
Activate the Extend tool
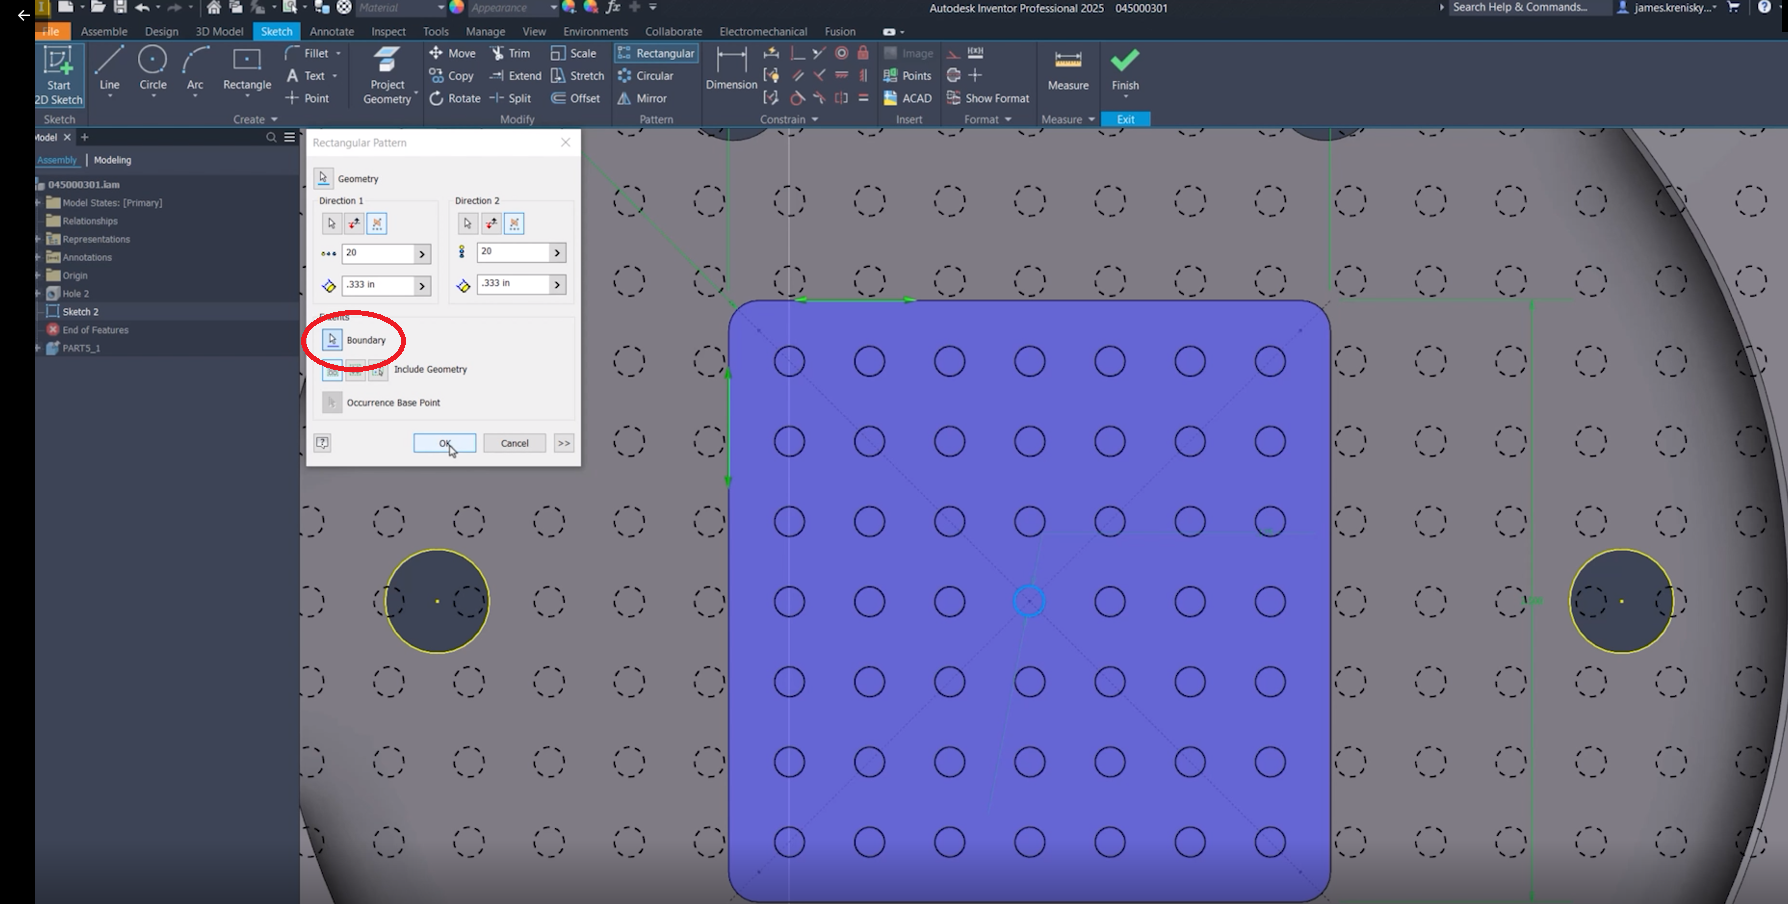(x=515, y=76)
